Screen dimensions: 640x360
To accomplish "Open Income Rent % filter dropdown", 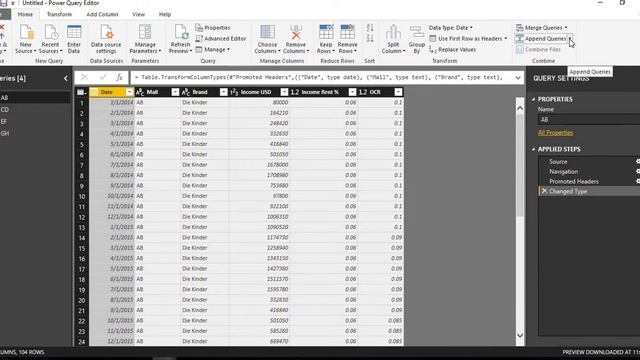I will point(352,92).
